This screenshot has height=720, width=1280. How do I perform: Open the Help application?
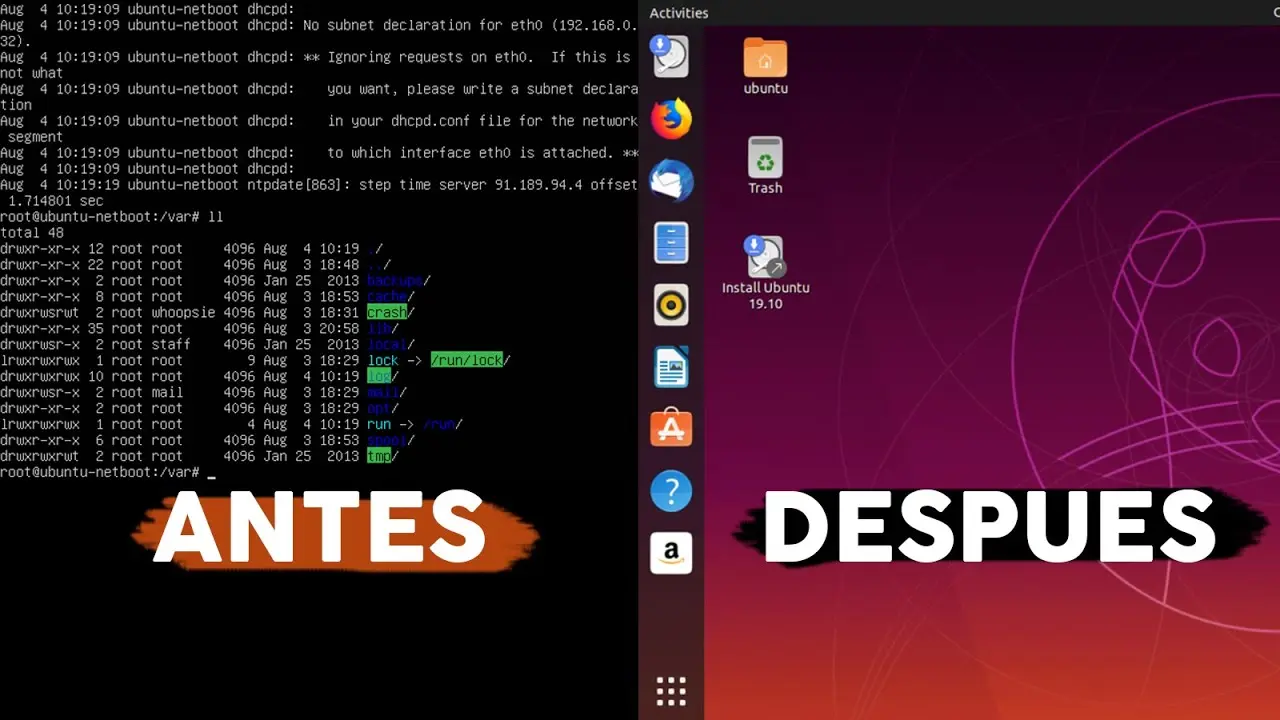coord(670,490)
